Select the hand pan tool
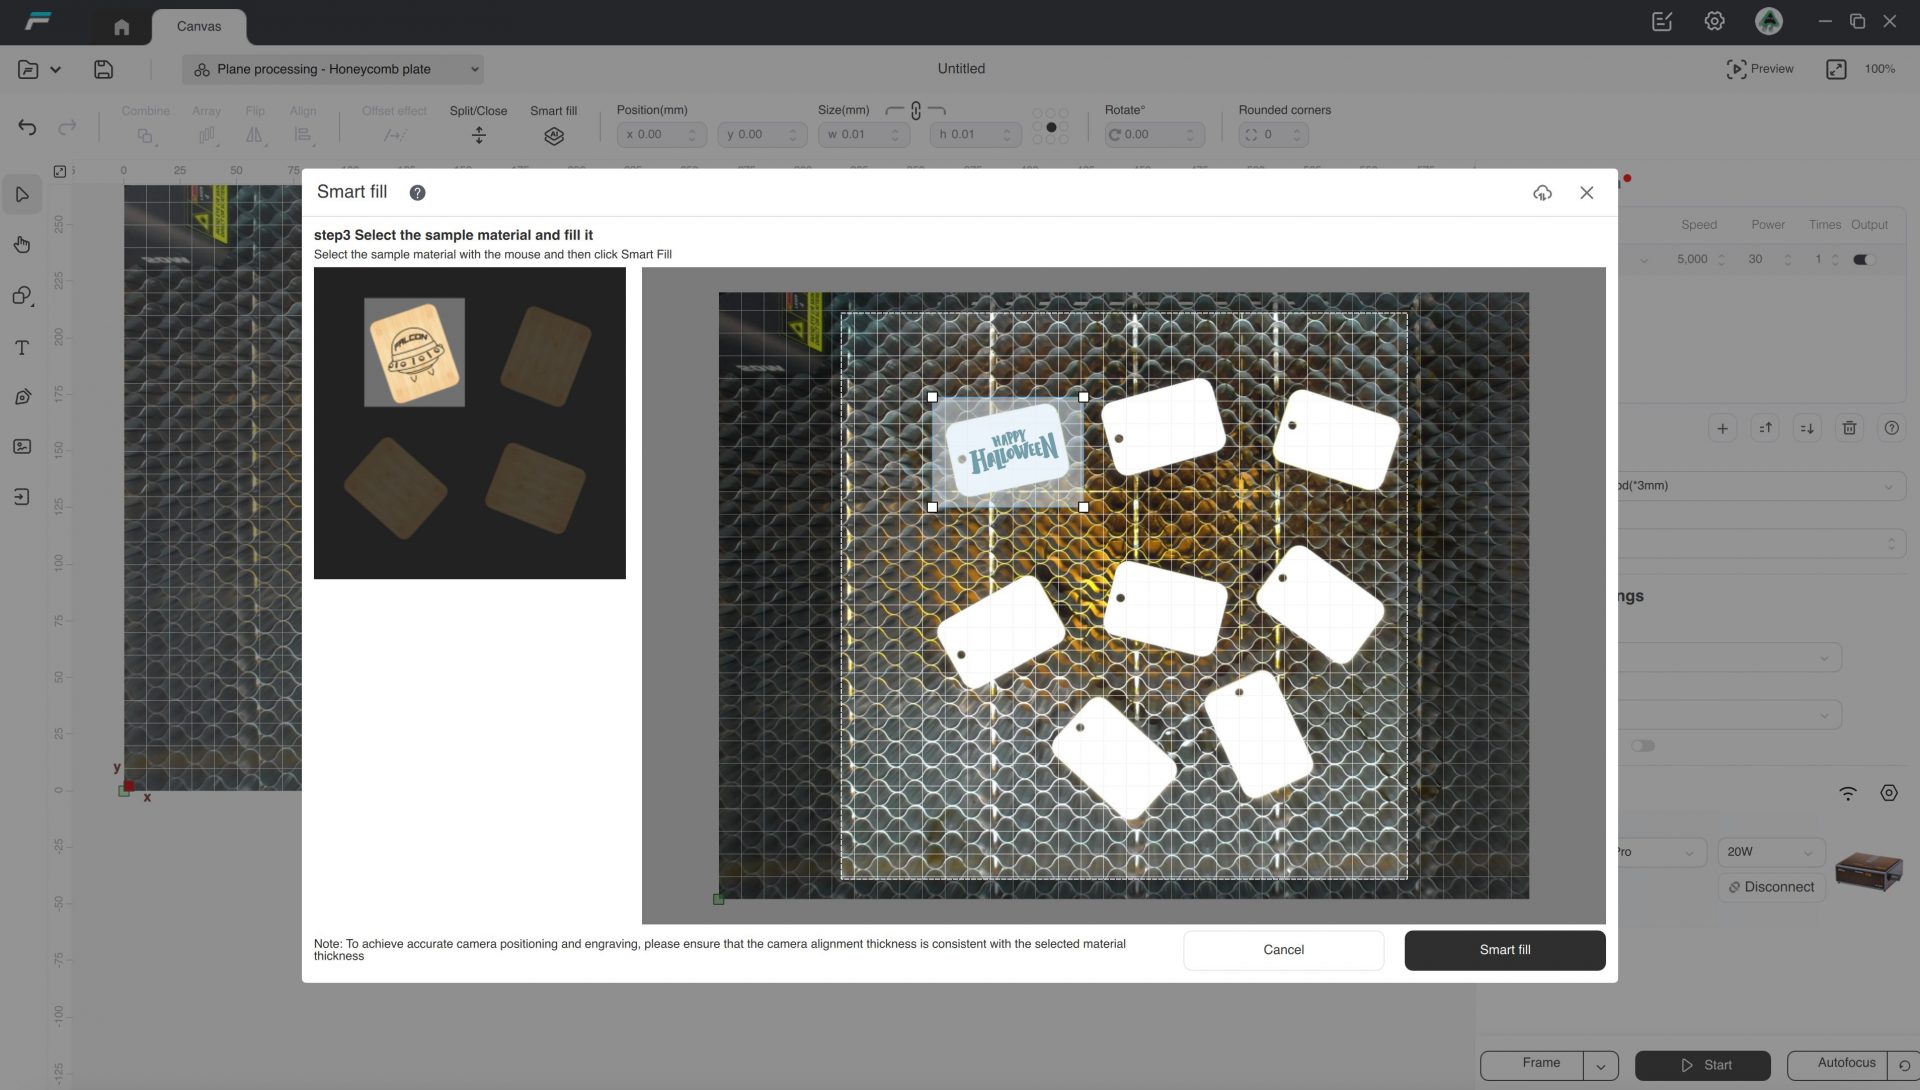The image size is (1920, 1090). [x=22, y=245]
